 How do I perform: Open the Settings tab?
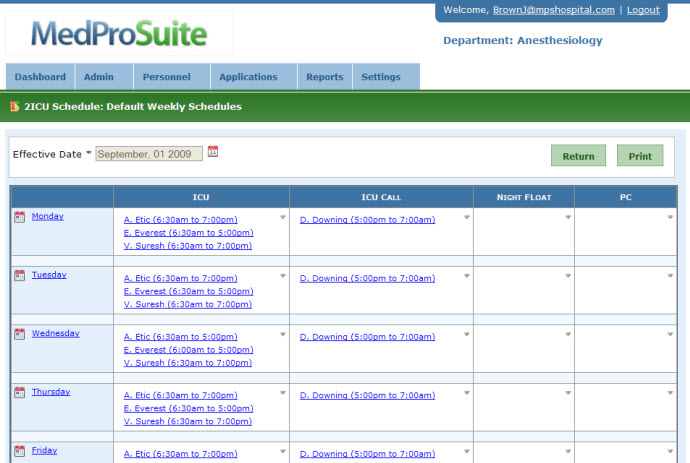[386, 77]
